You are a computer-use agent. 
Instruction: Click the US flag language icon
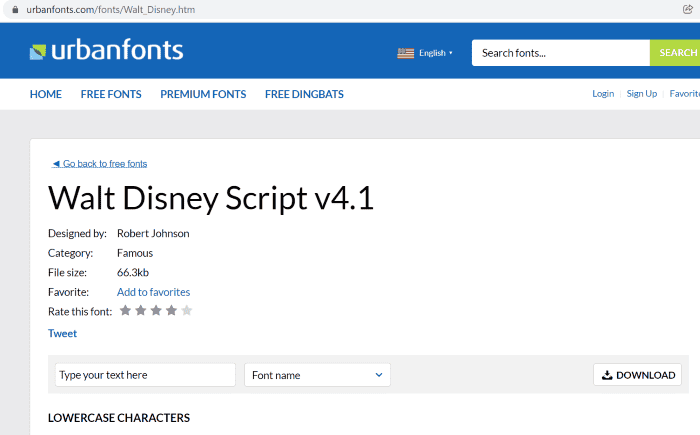pos(405,53)
